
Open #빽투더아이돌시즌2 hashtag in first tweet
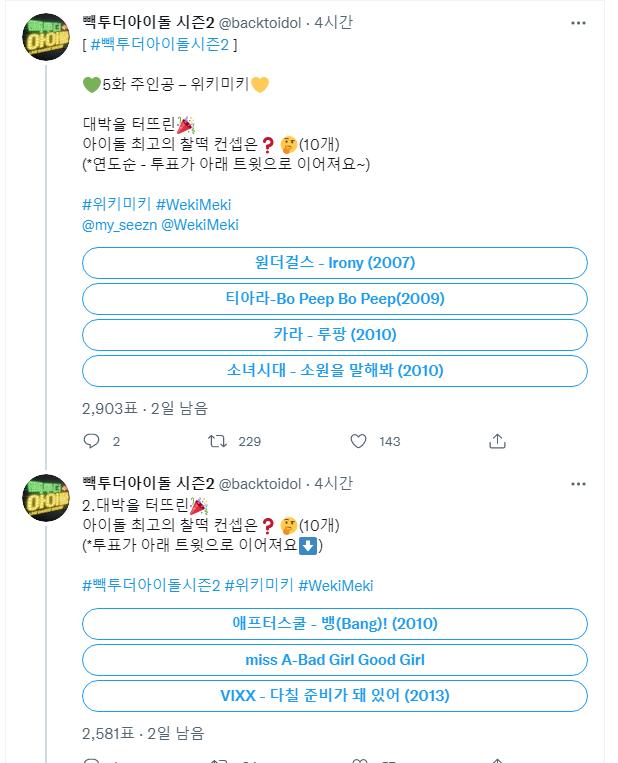tap(160, 45)
